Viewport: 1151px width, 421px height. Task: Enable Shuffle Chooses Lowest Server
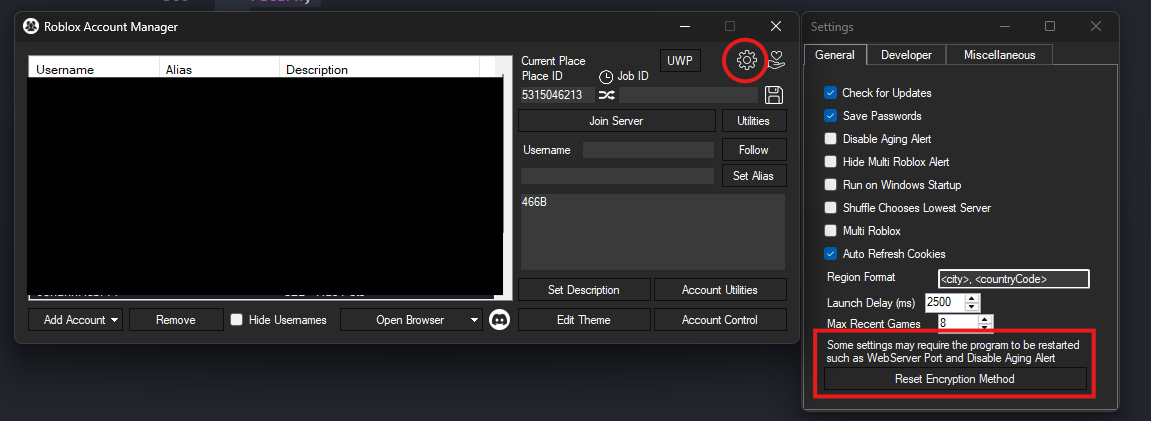click(x=830, y=208)
